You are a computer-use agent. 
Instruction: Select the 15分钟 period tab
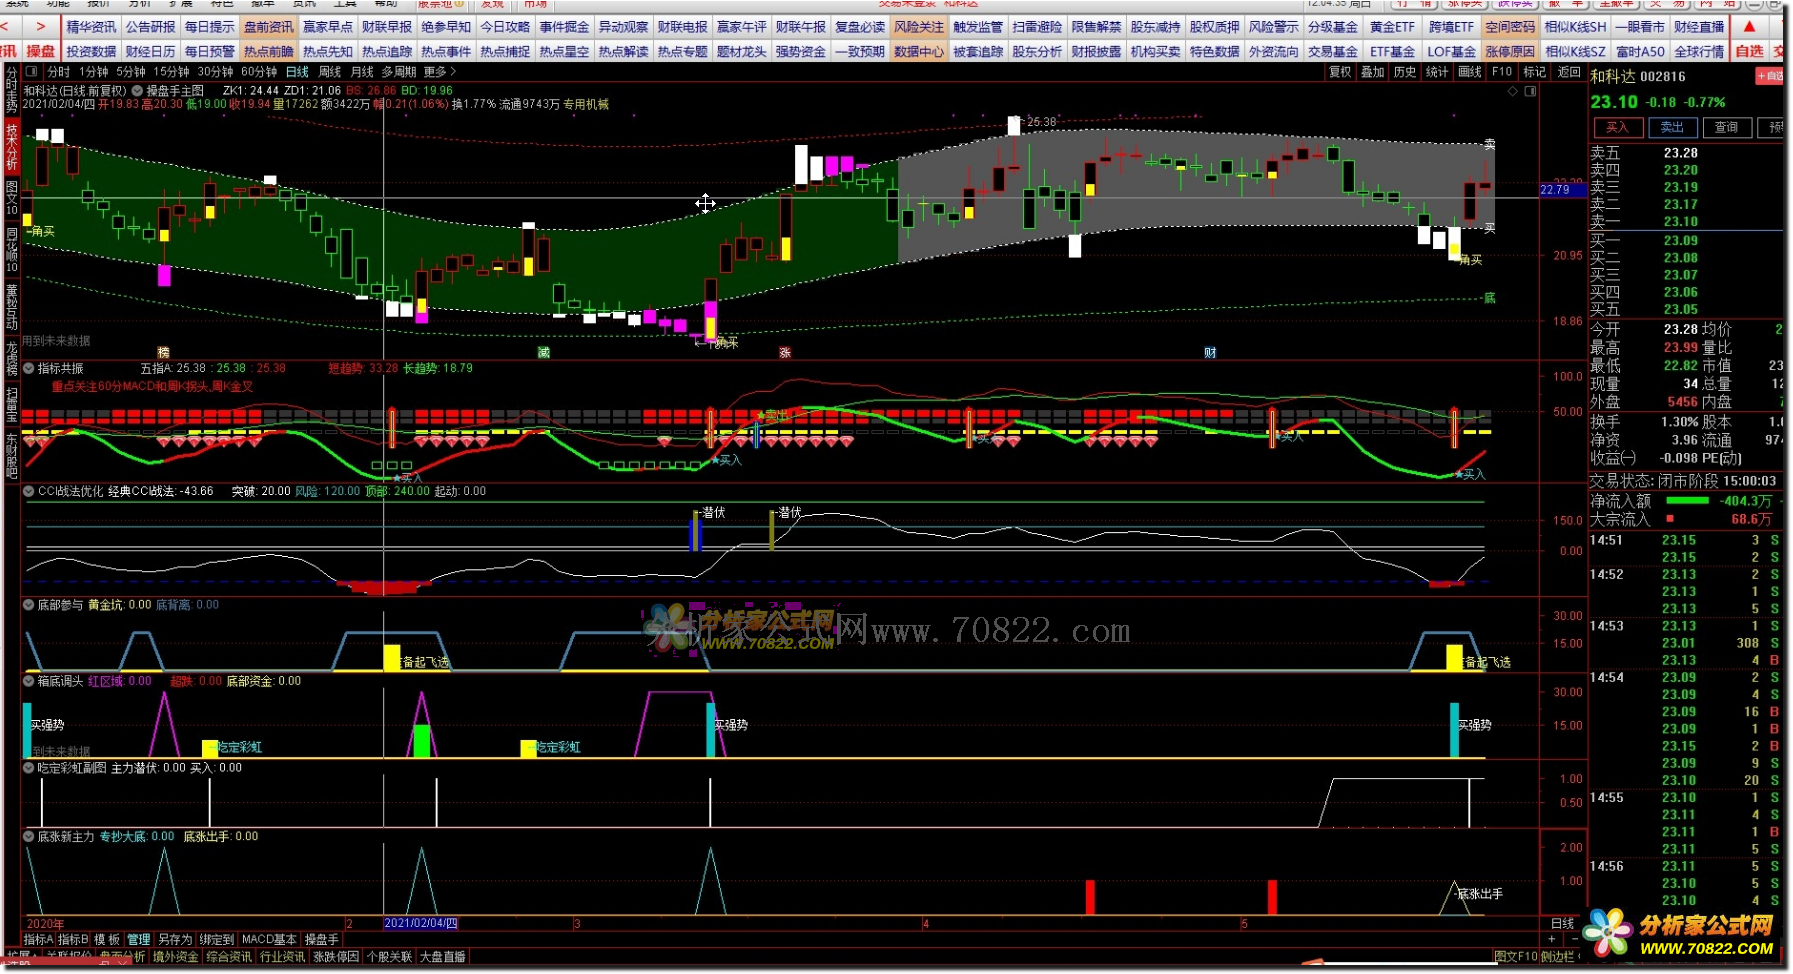tap(172, 72)
